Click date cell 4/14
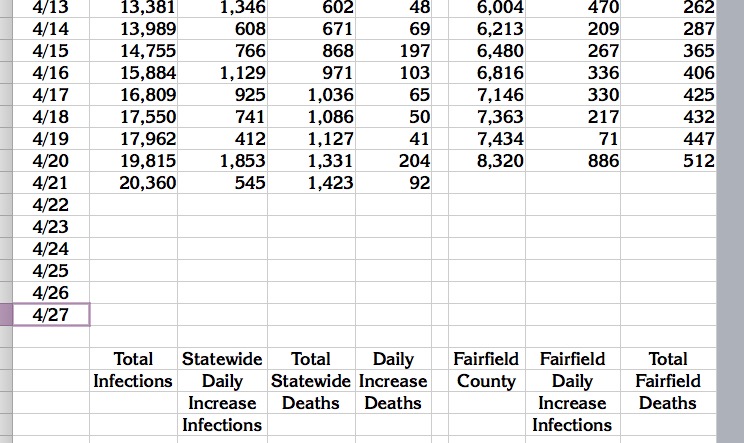 51,29
